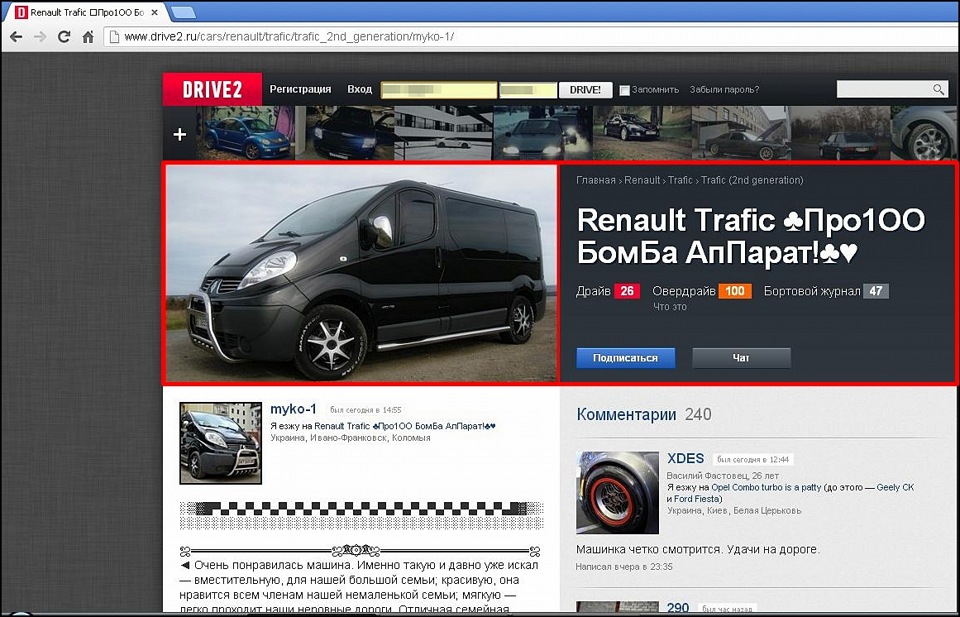960x617 pixels.
Task: Open Бортовой журнал 47
Action: tap(826, 291)
